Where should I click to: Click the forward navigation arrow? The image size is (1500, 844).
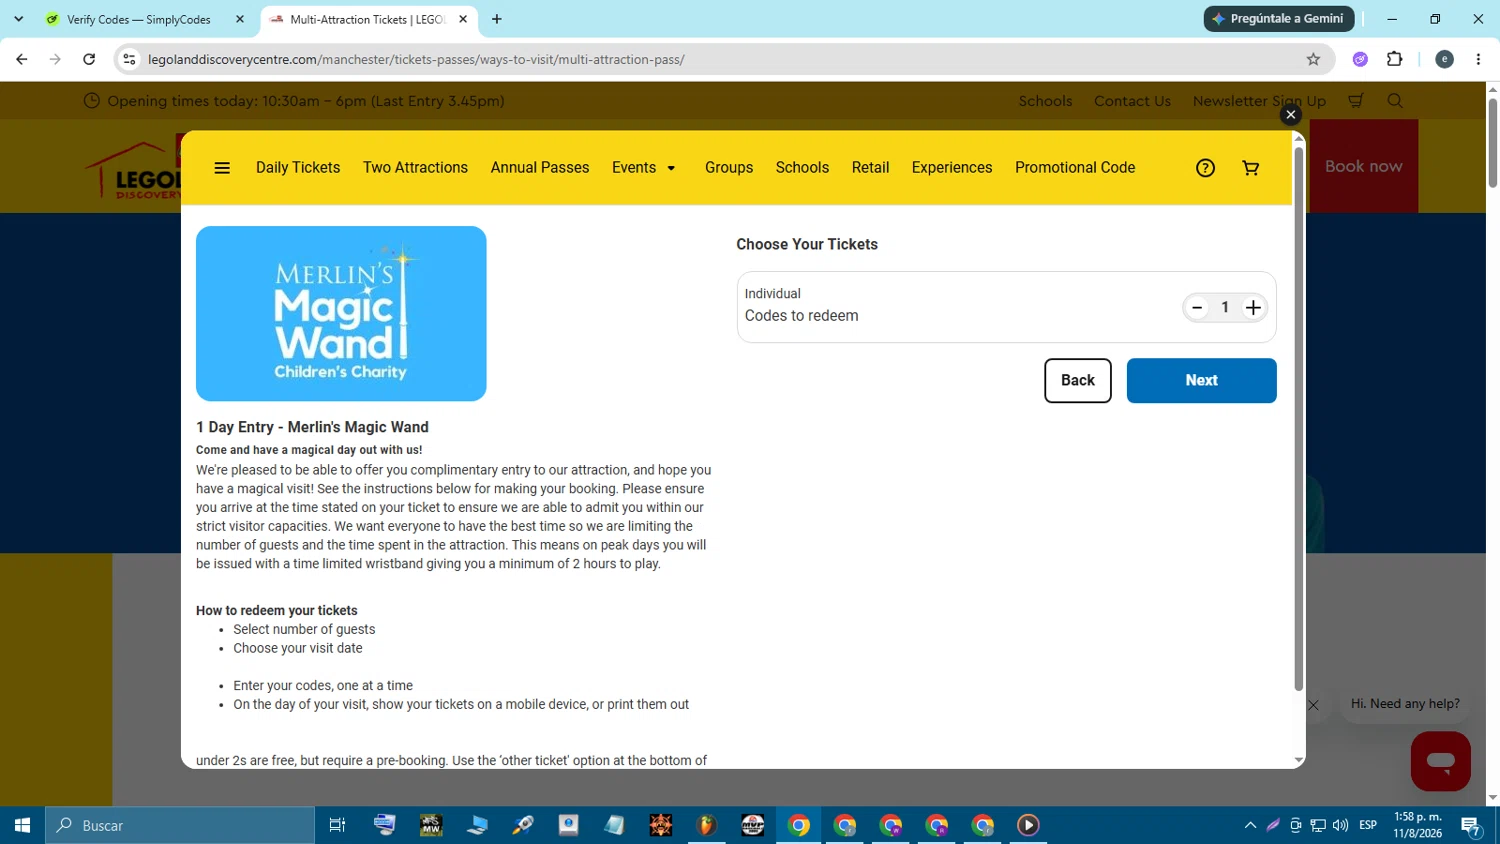click(55, 60)
